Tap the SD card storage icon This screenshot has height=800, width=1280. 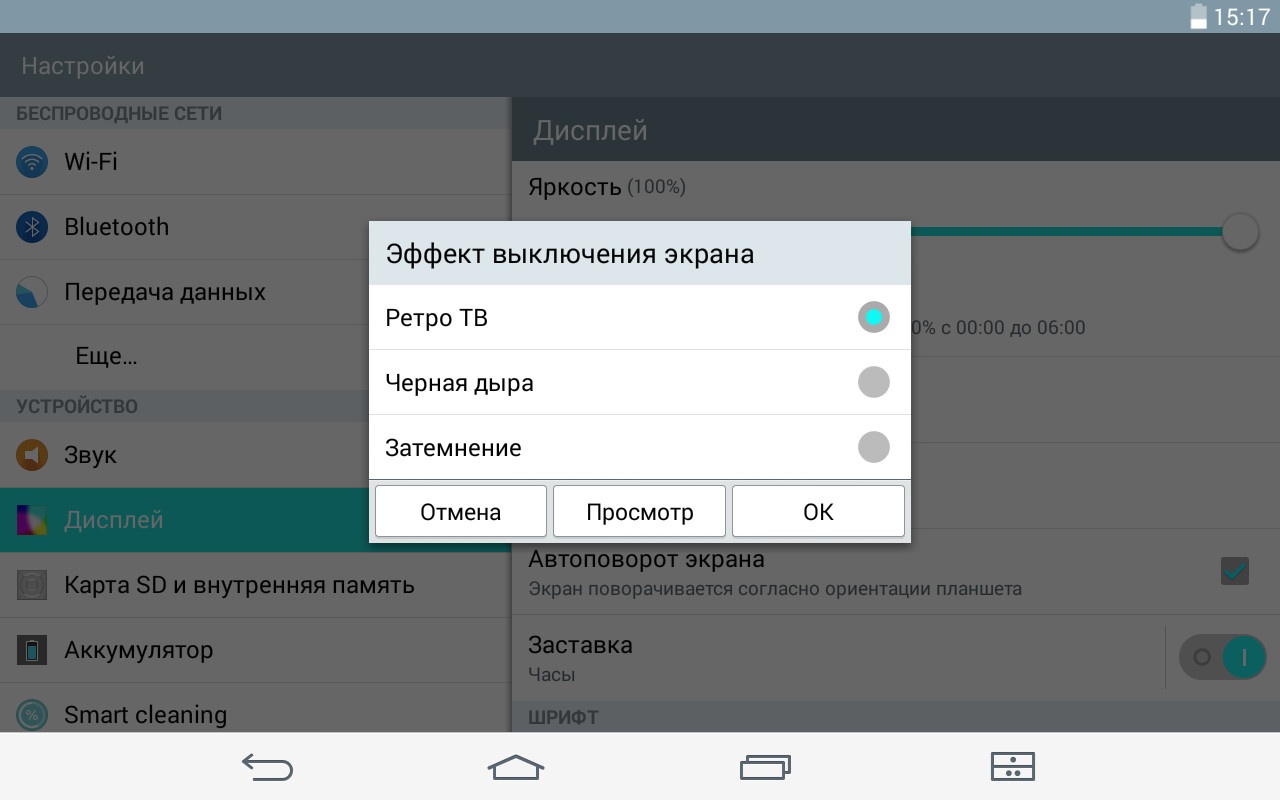click(x=32, y=585)
